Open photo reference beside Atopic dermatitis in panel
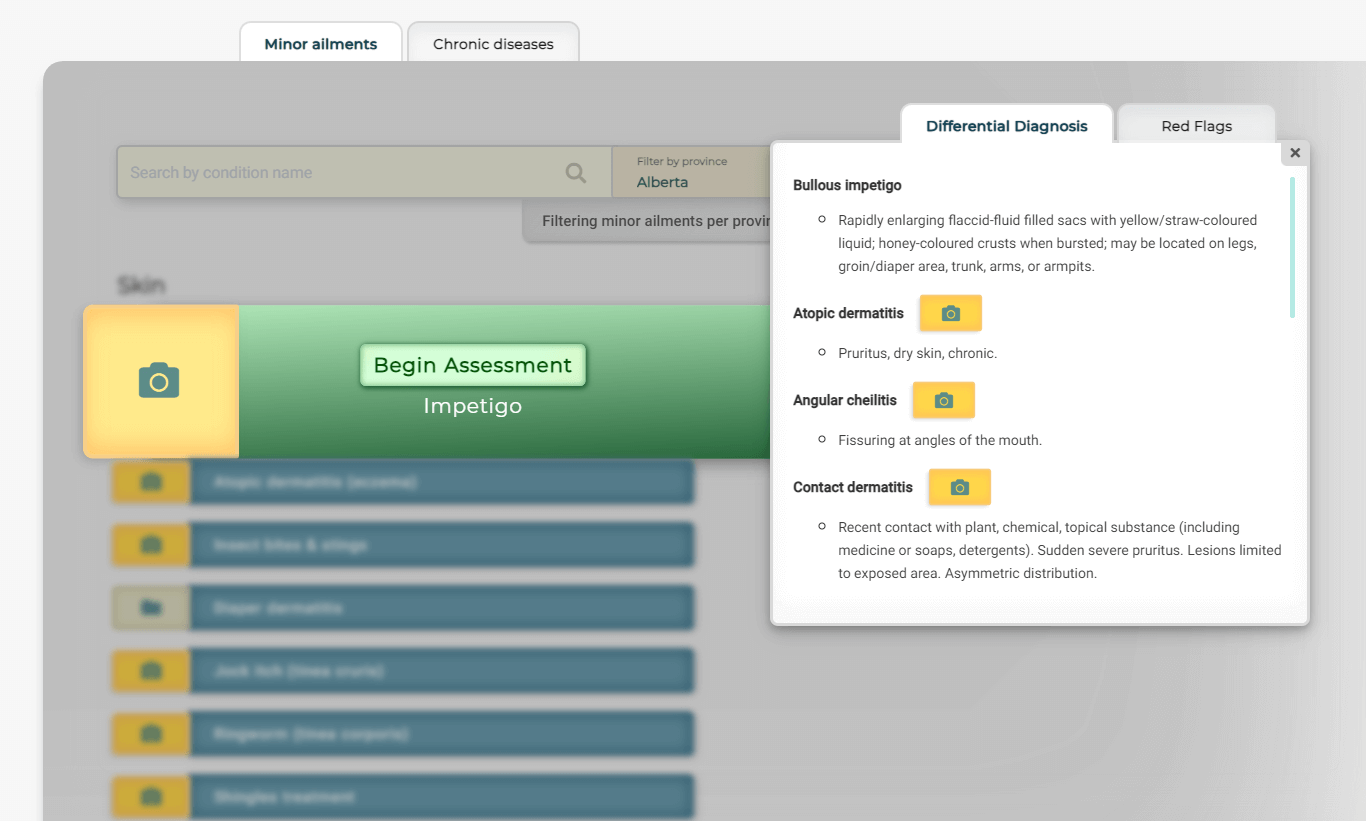Viewport: 1366px width, 821px height. pos(950,312)
